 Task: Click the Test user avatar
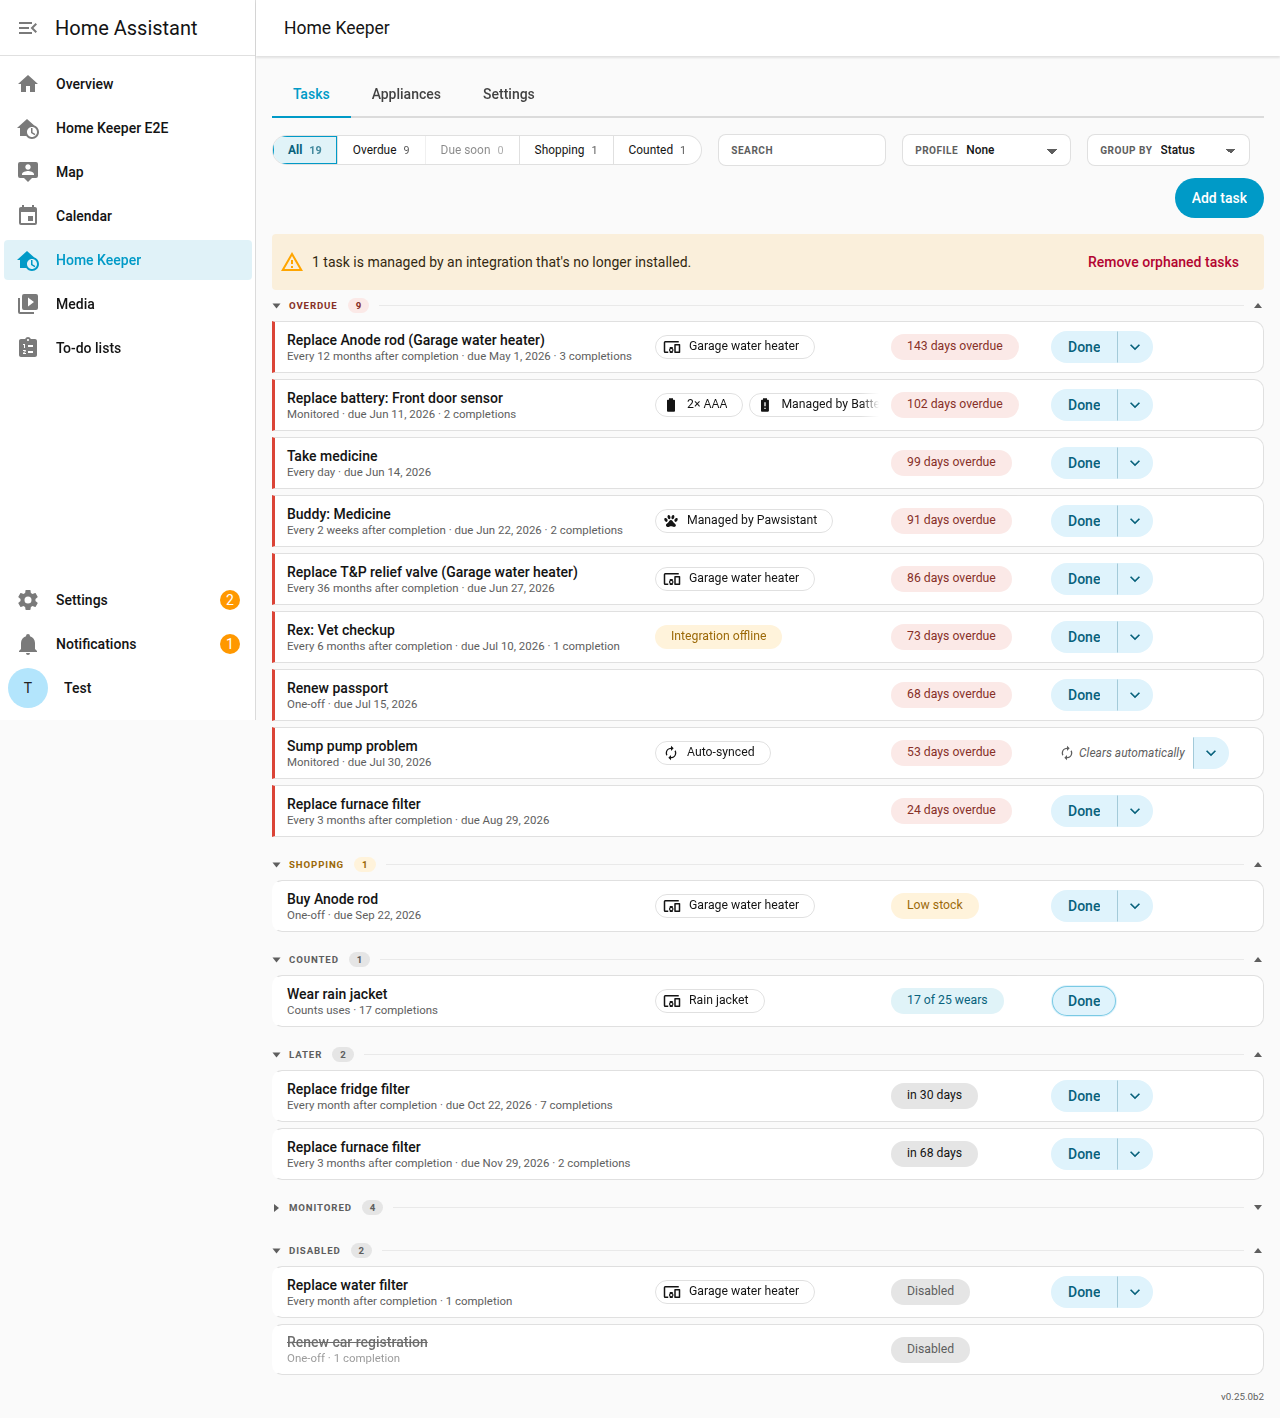pos(28,688)
